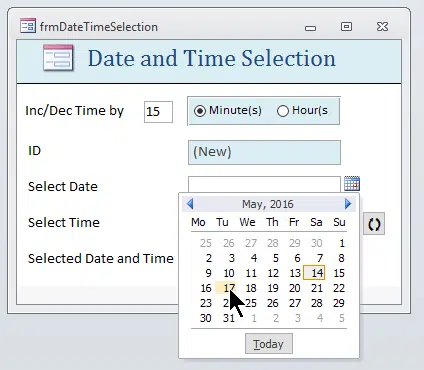424x370 pixels.
Task: Click the May, 2016 month header
Action: pos(268,204)
